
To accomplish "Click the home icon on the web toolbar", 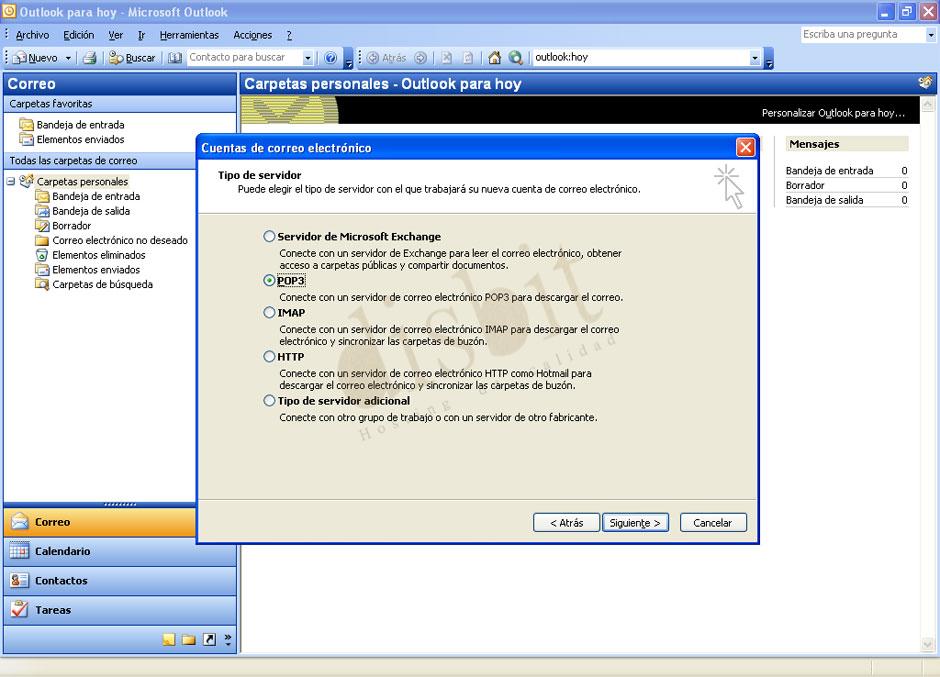I will (x=493, y=57).
